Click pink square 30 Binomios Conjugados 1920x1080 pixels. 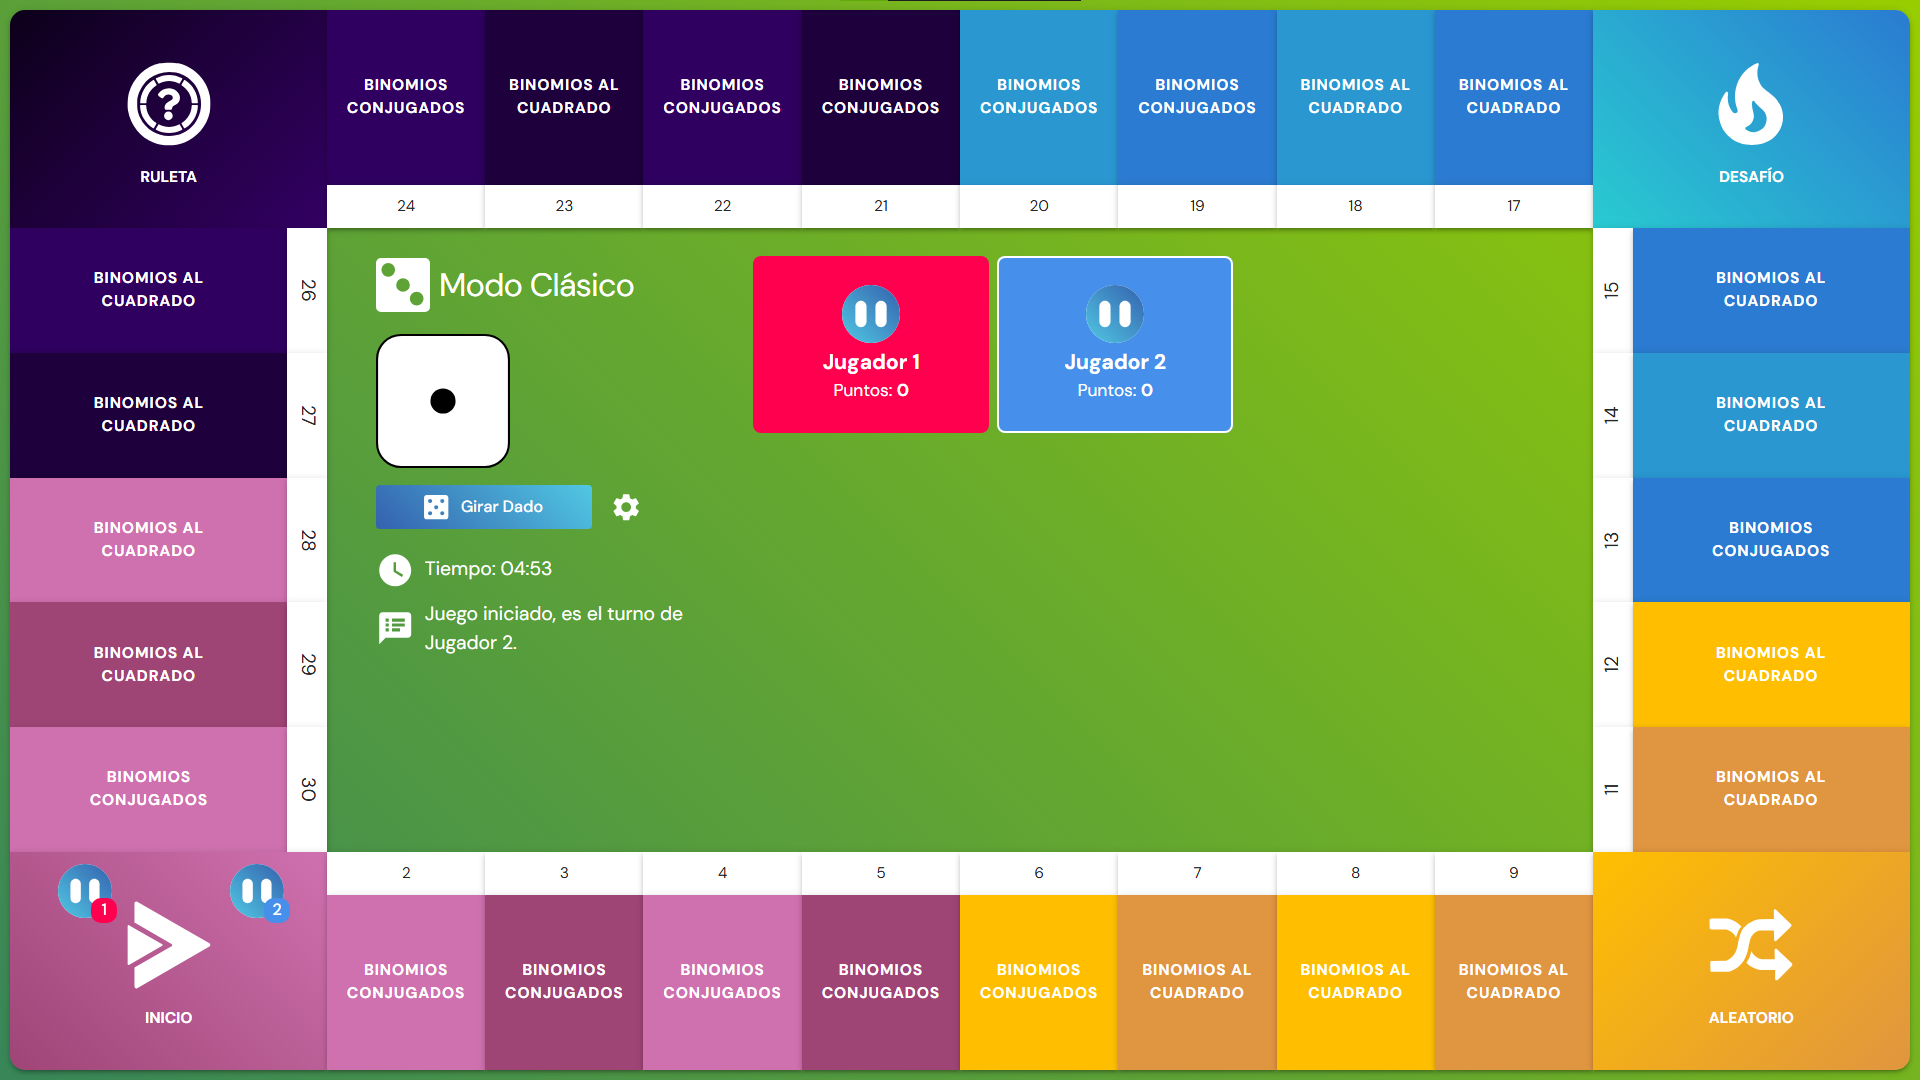[148, 788]
